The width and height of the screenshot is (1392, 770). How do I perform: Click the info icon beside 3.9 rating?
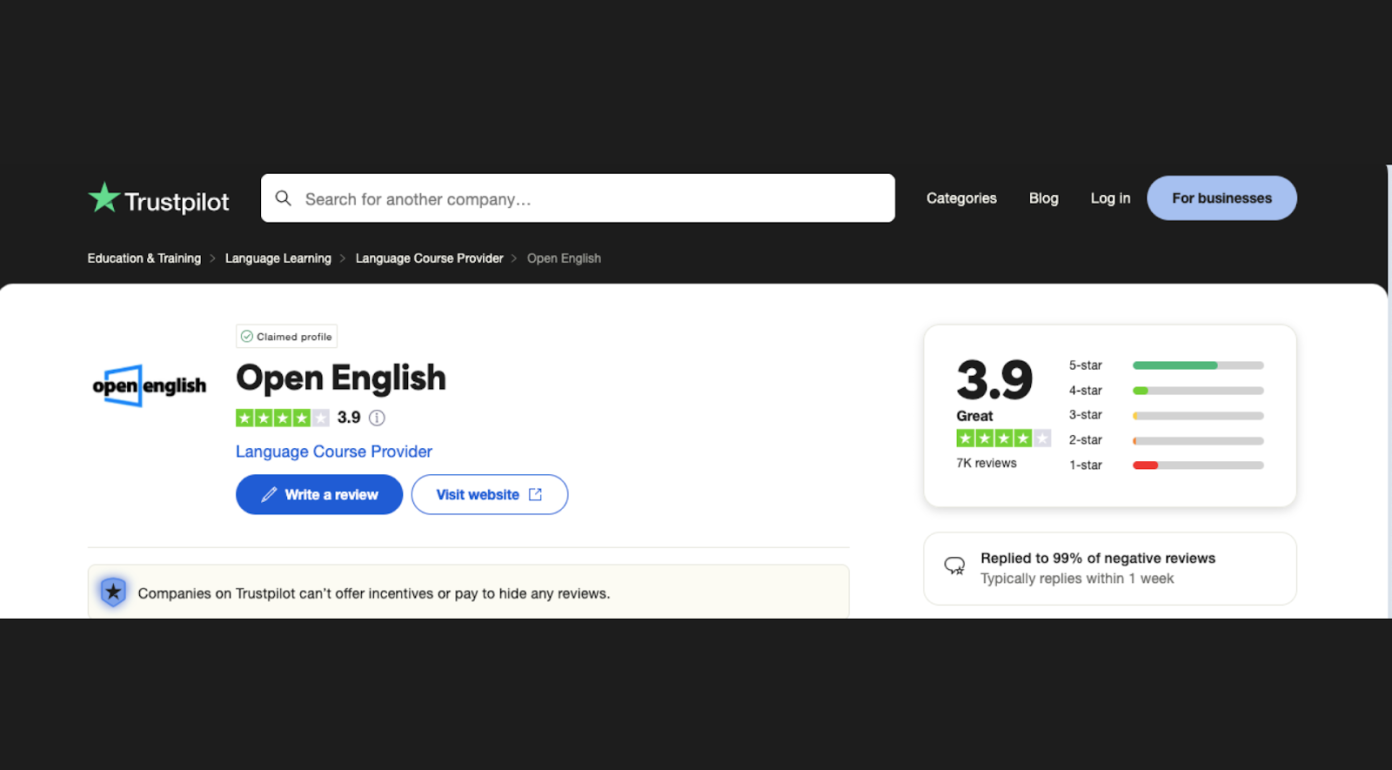pos(377,418)
